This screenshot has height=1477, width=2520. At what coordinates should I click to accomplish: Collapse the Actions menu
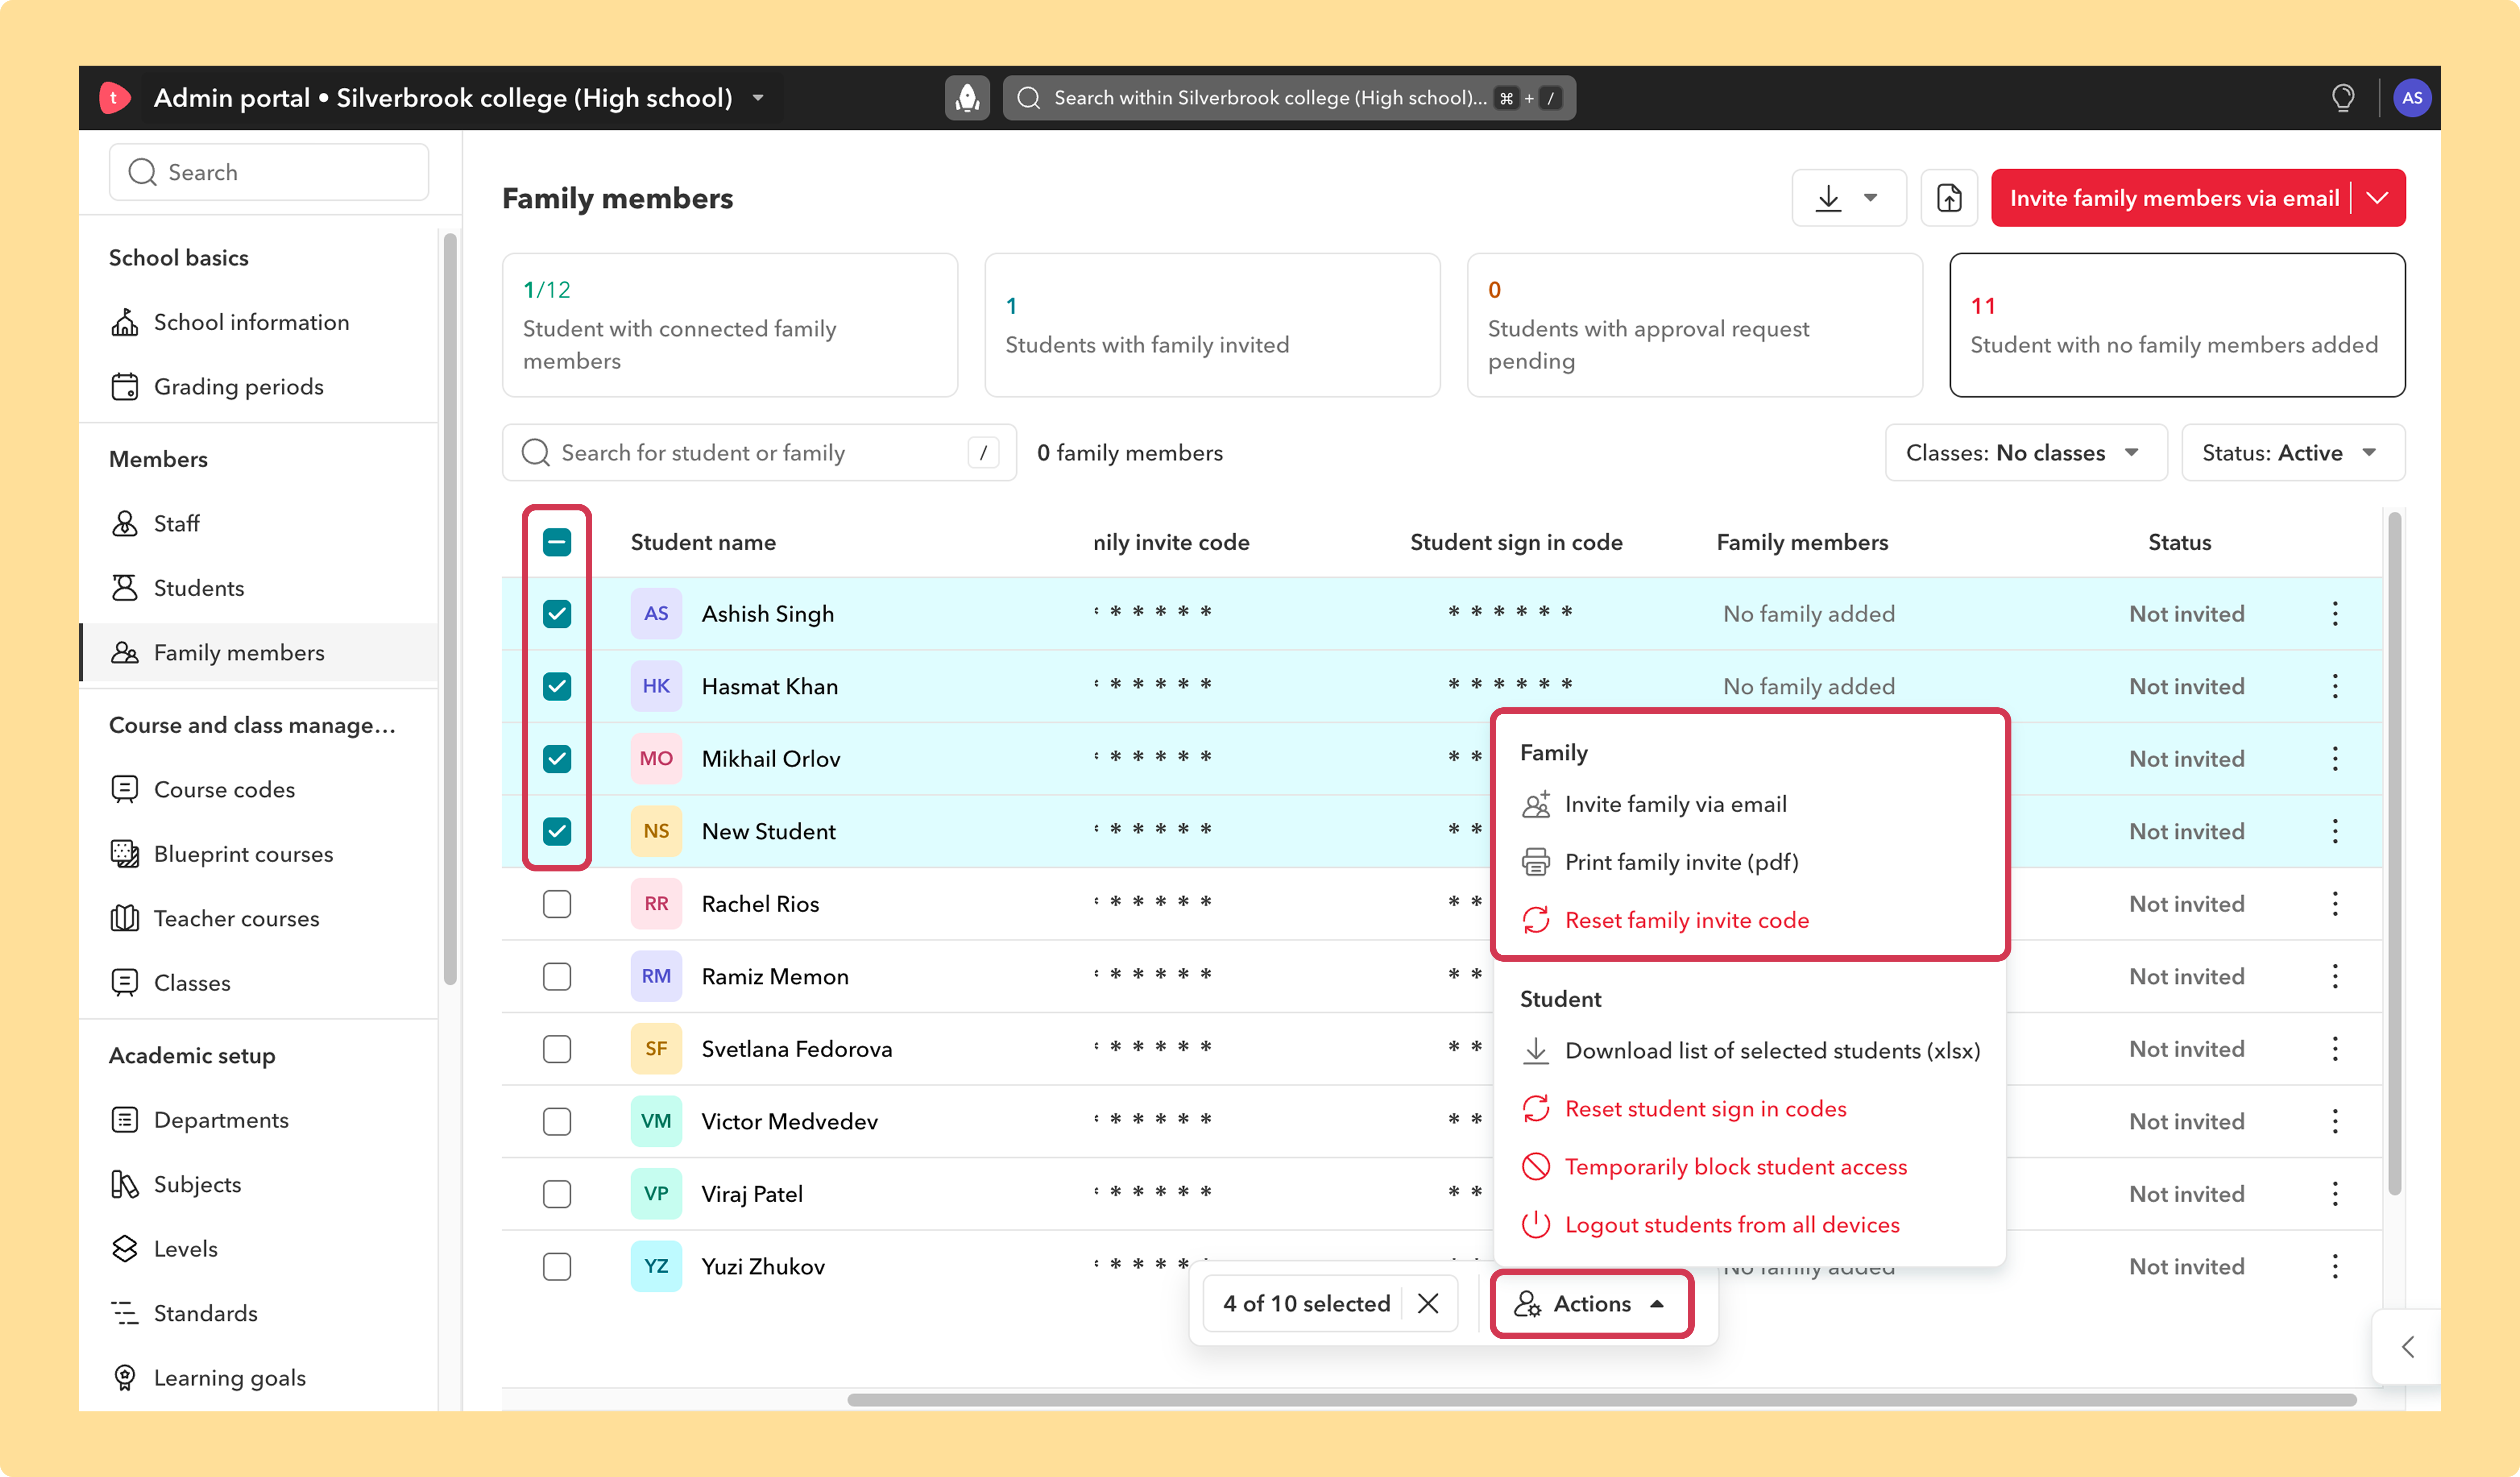1591,1303
